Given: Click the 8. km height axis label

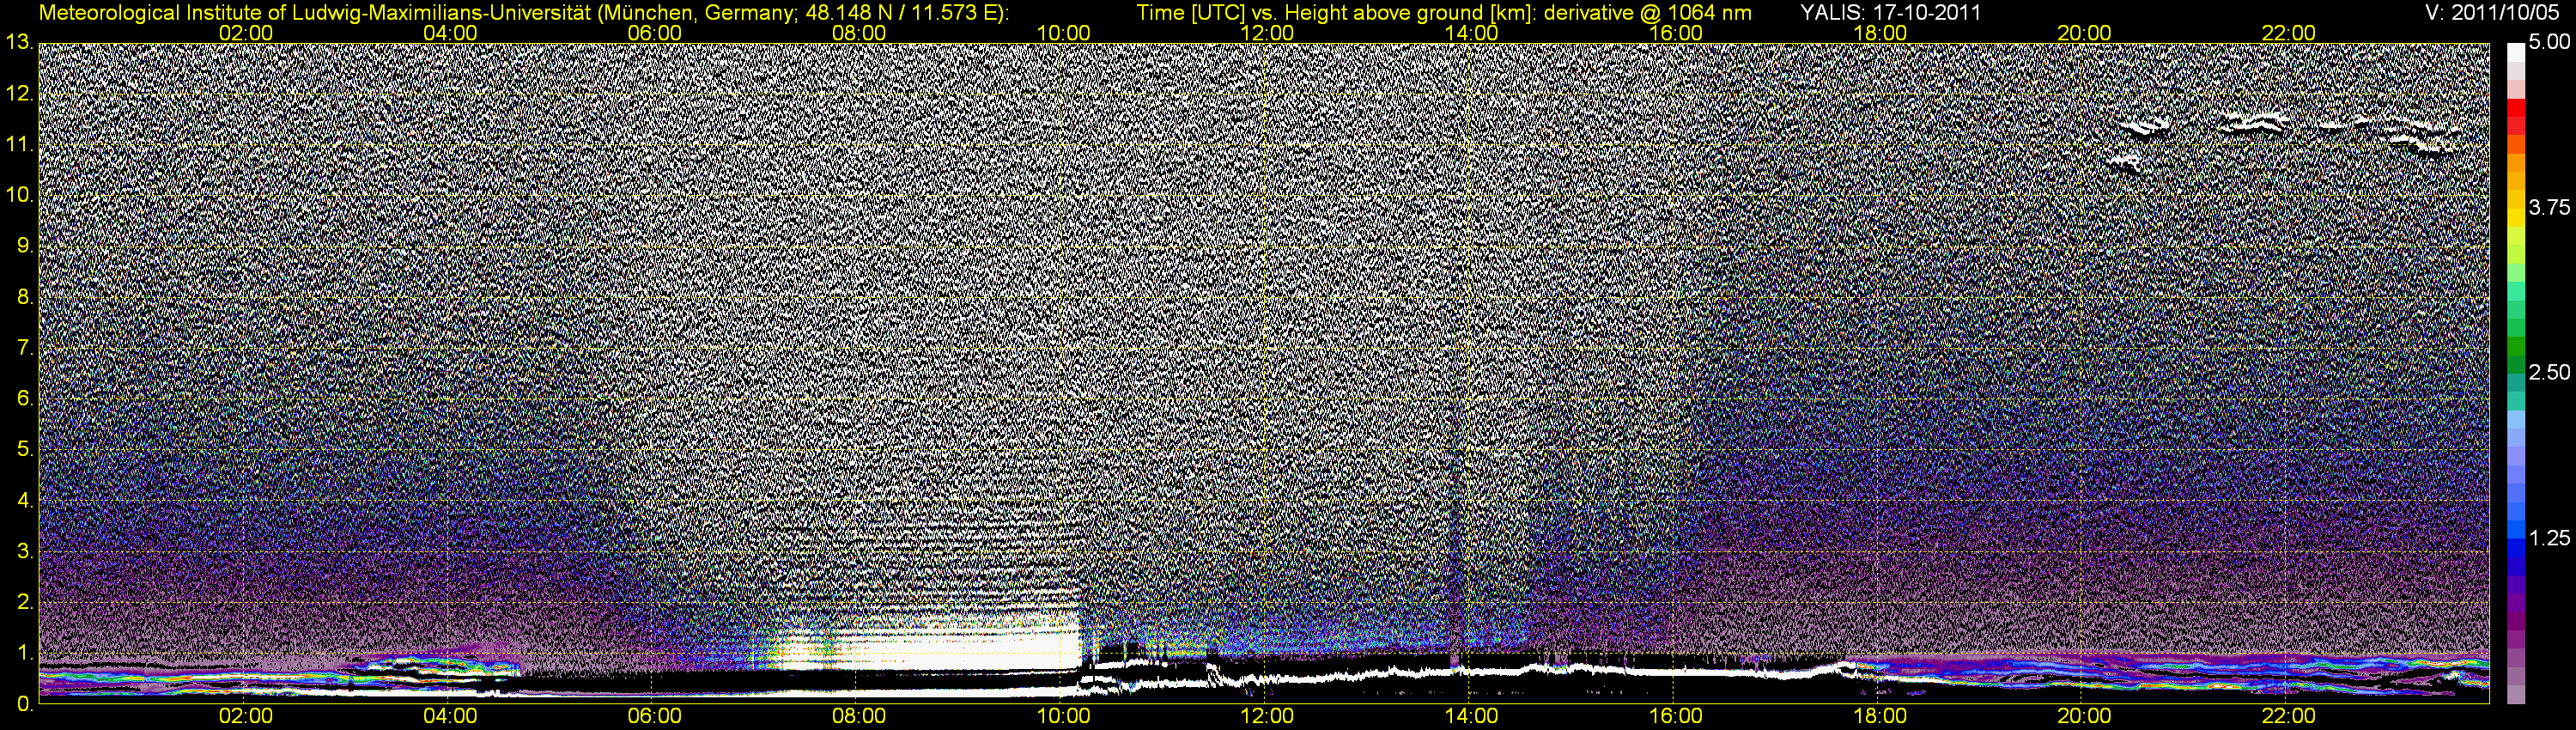Looking at the screenshot, I should point(24,297).
